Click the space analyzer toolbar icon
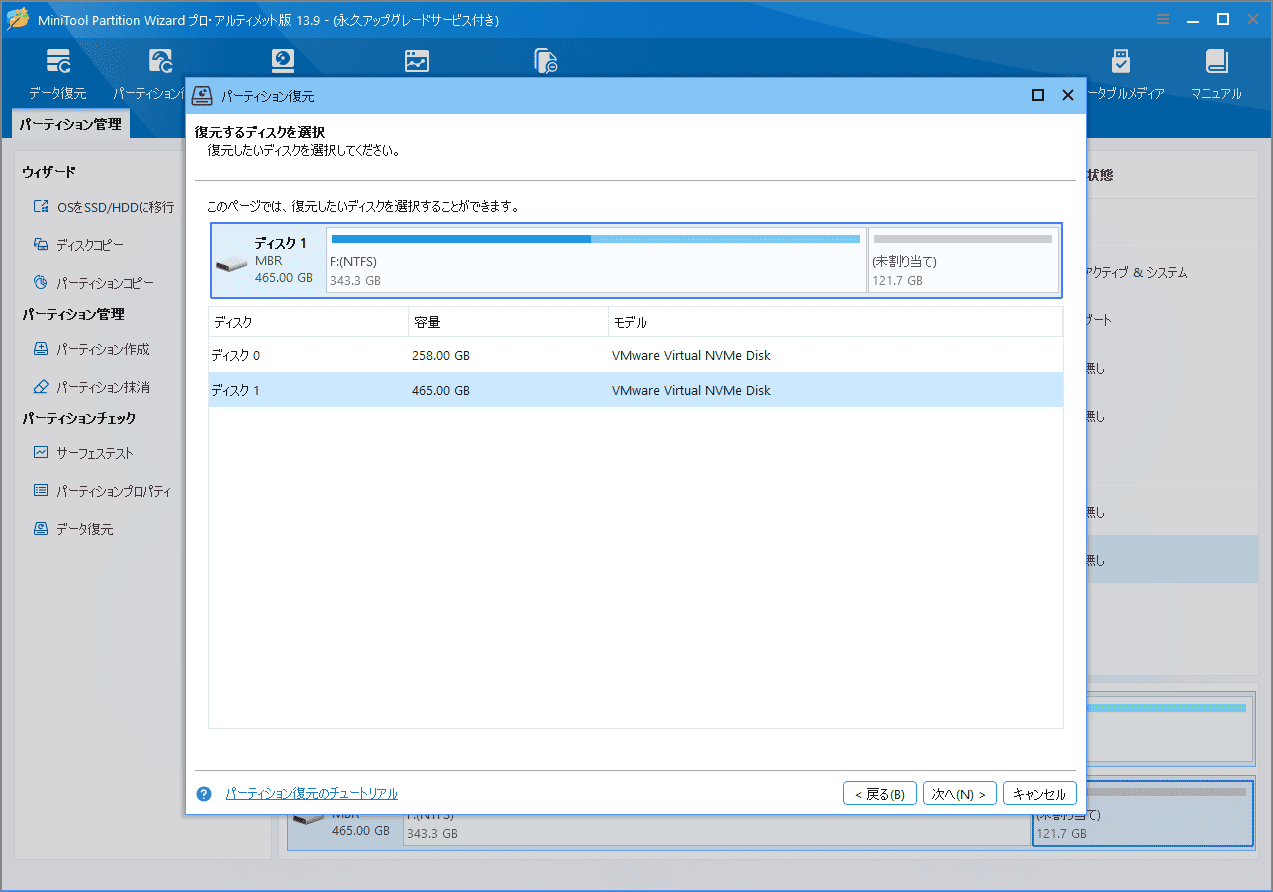 click(x=417, y=61)
